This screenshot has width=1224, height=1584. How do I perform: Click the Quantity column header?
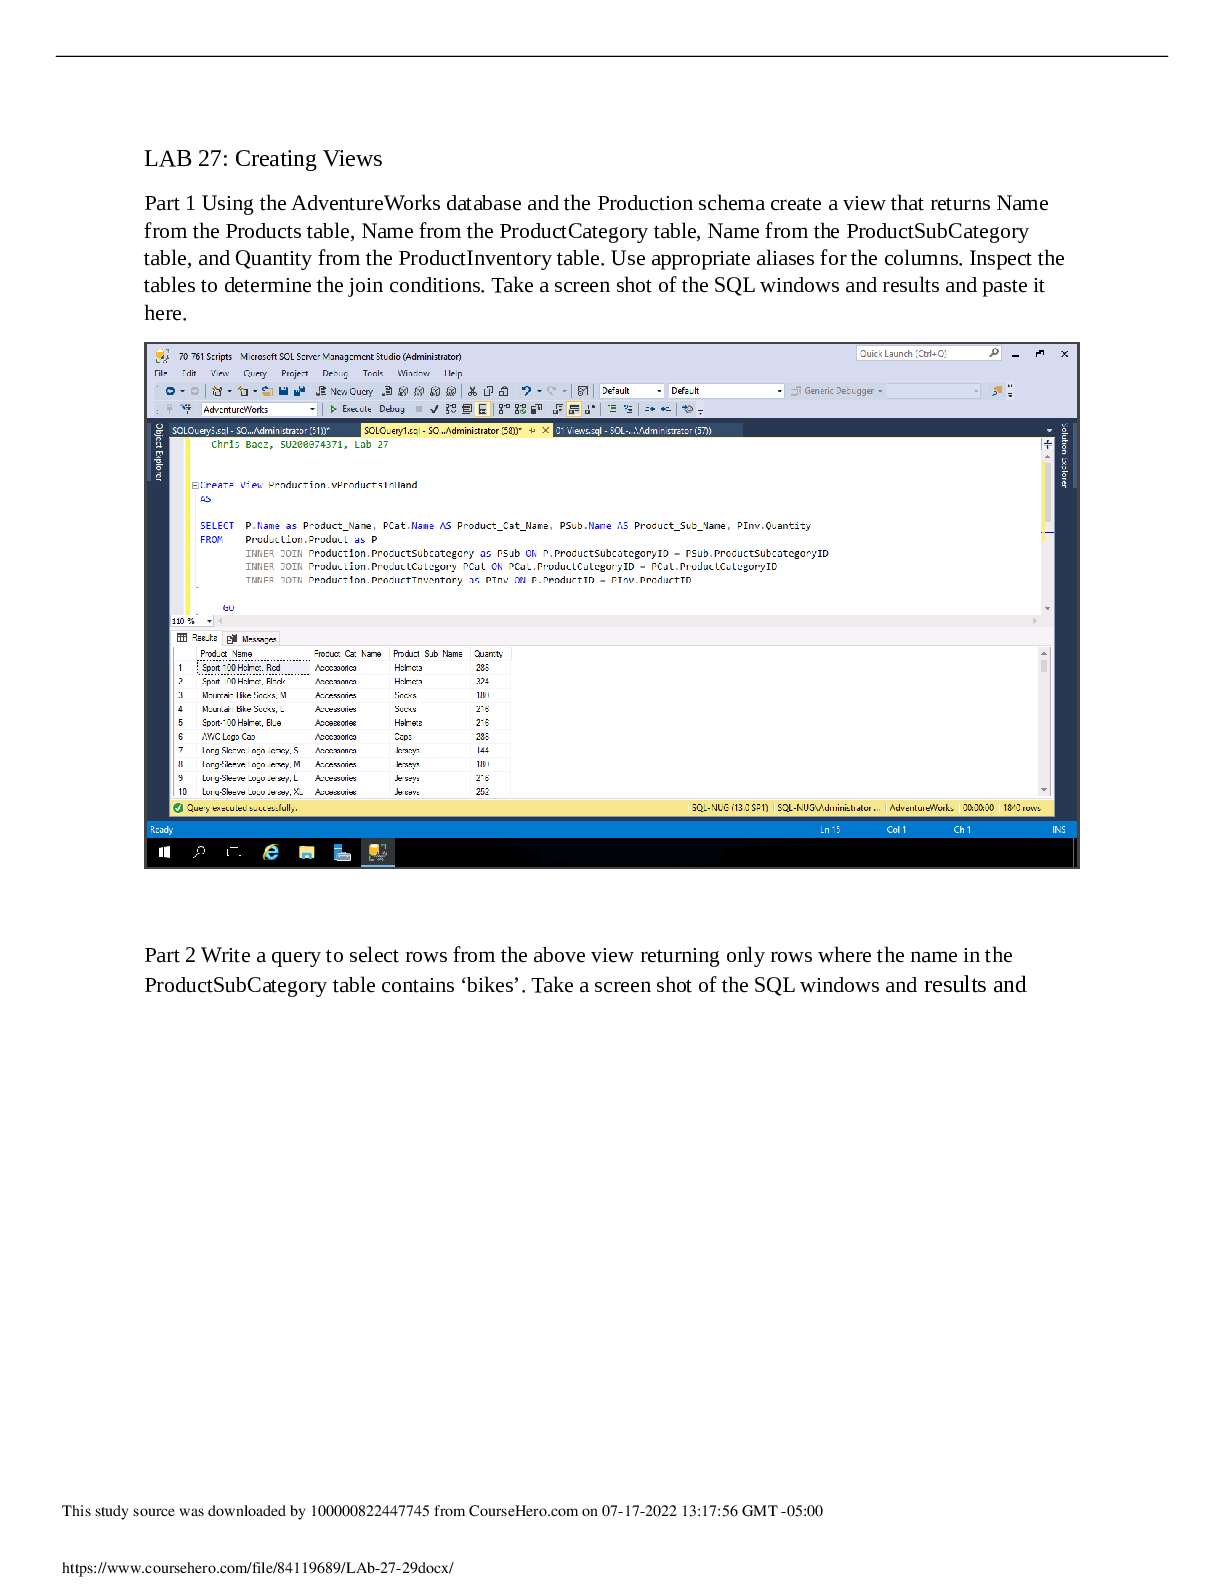click(491, 654)
